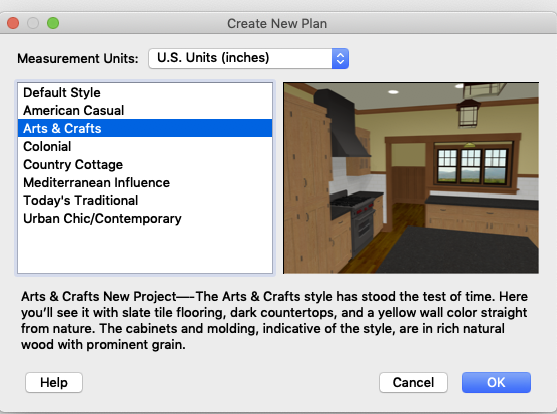Choose Country Cottage style
557x414 pixels.
pyautogui.click(x=145, y=165)
